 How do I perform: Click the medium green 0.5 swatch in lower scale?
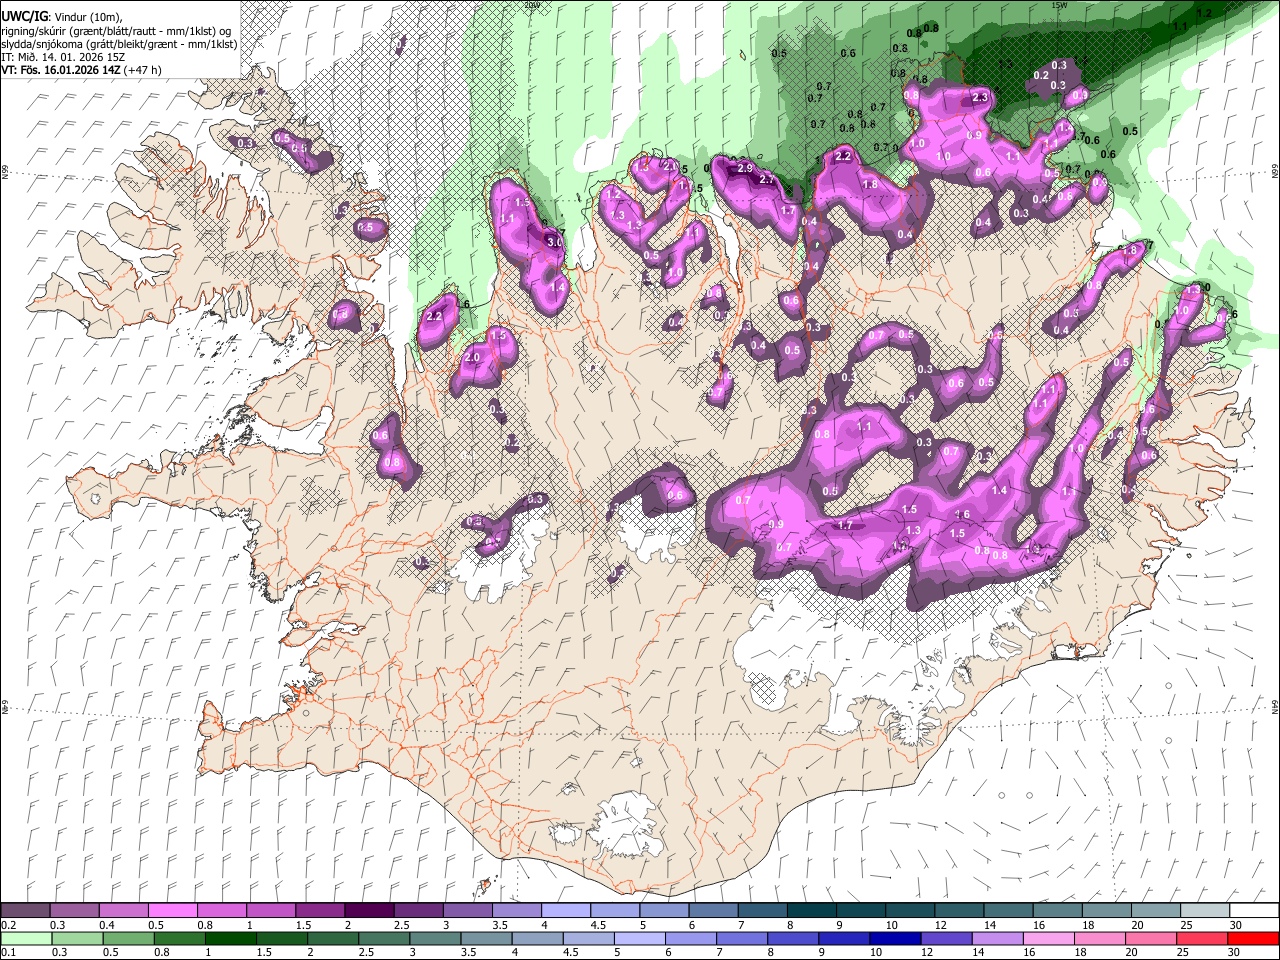[128, 938]
